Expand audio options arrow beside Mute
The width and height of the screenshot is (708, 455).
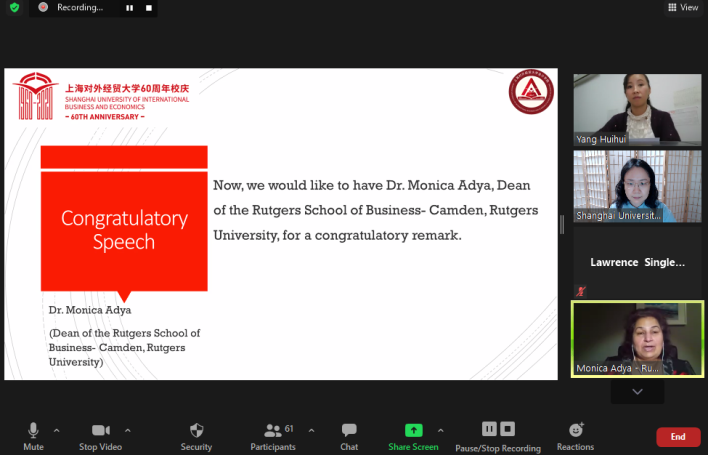coord(56,430)
